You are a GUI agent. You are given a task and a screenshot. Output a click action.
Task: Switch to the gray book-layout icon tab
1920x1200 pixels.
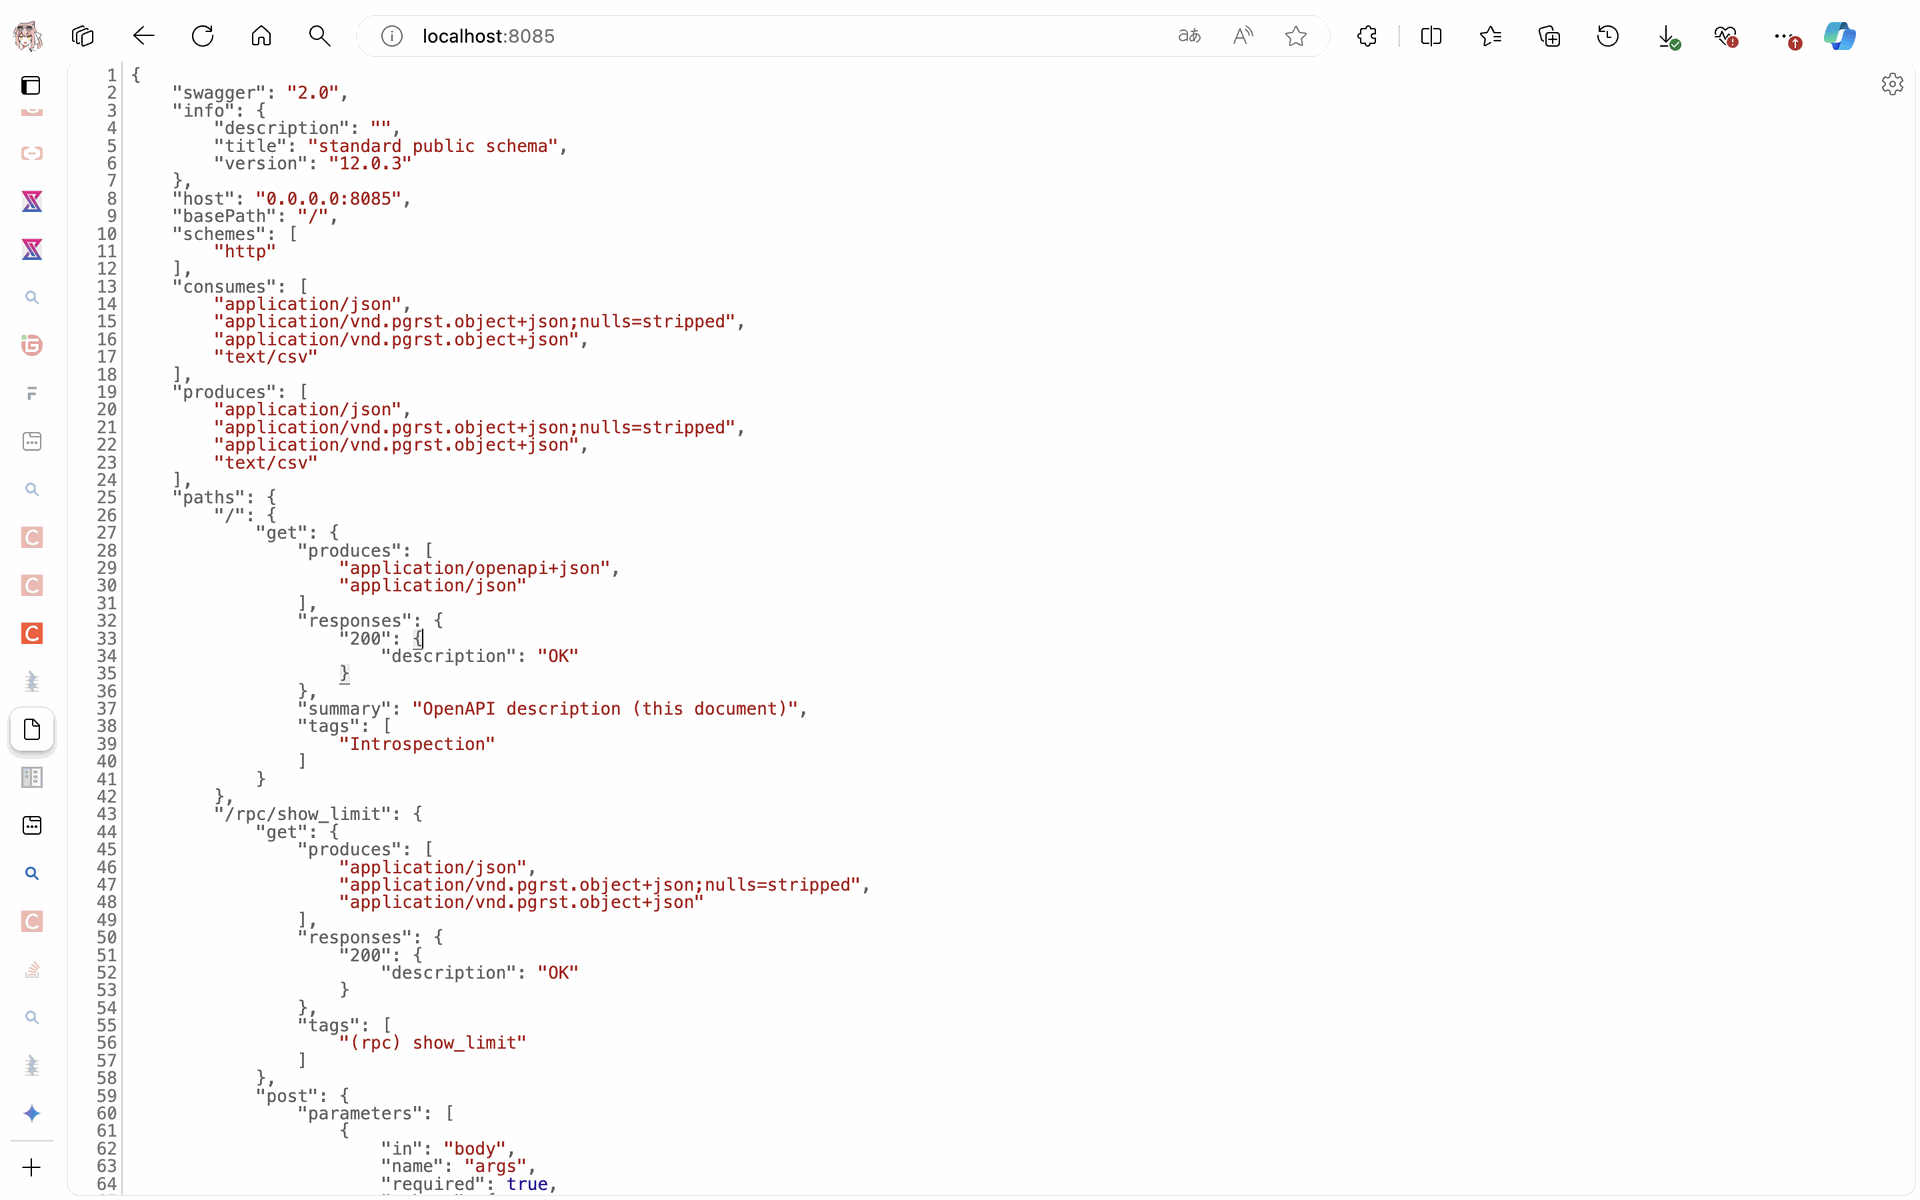coord(32,778)
